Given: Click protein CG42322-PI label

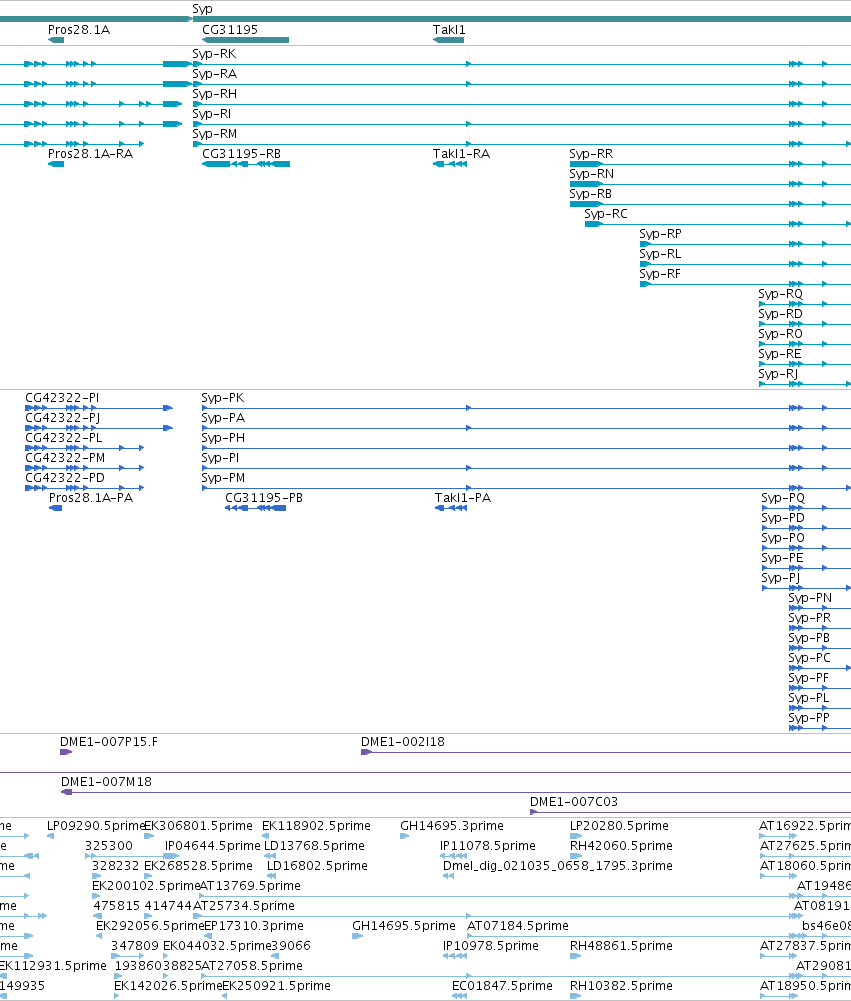Looking at the screenshot, I should click(63, 398).
